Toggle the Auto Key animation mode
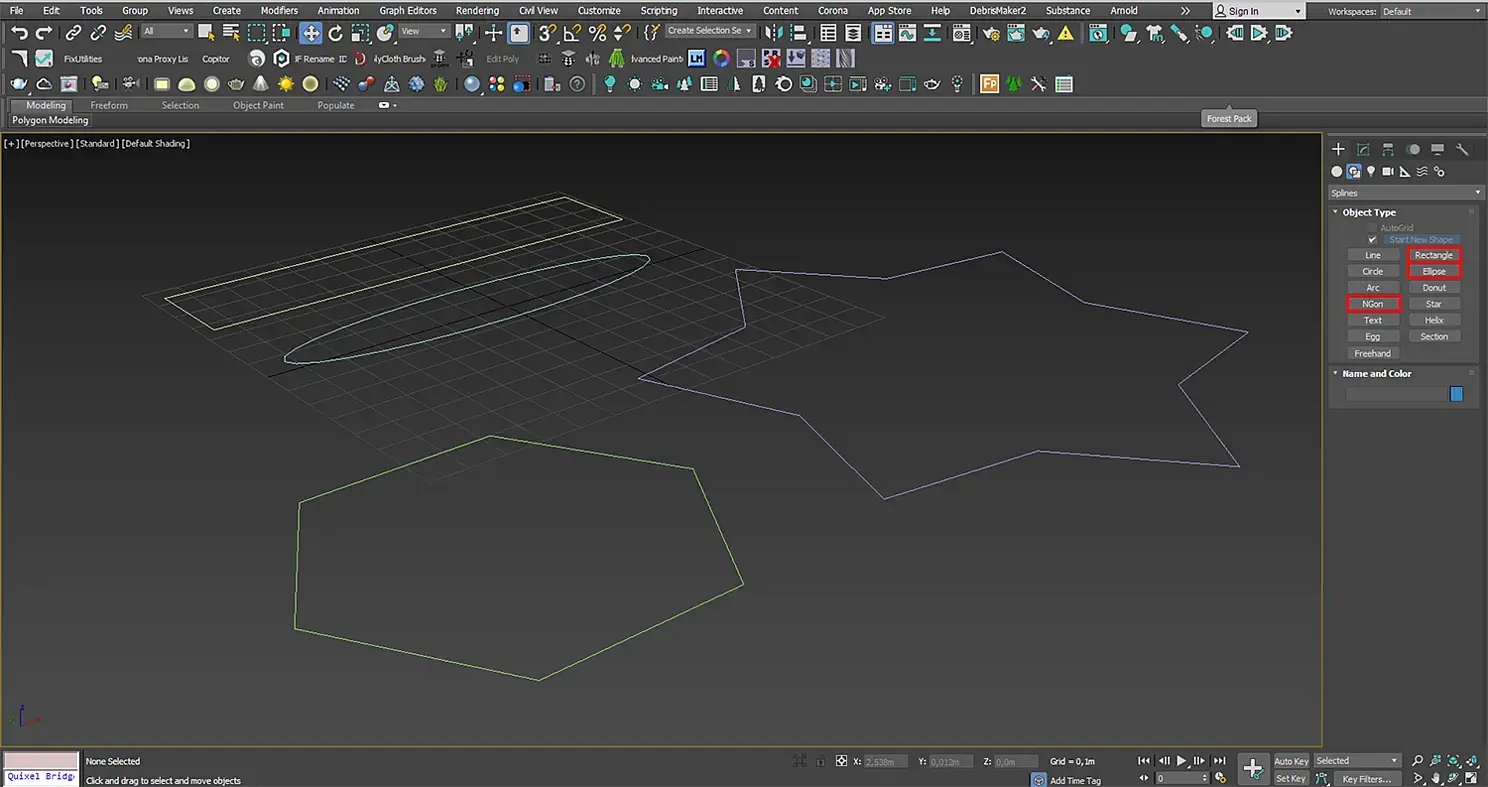Screen dimensions: 1488x787 click(1290, 762)
